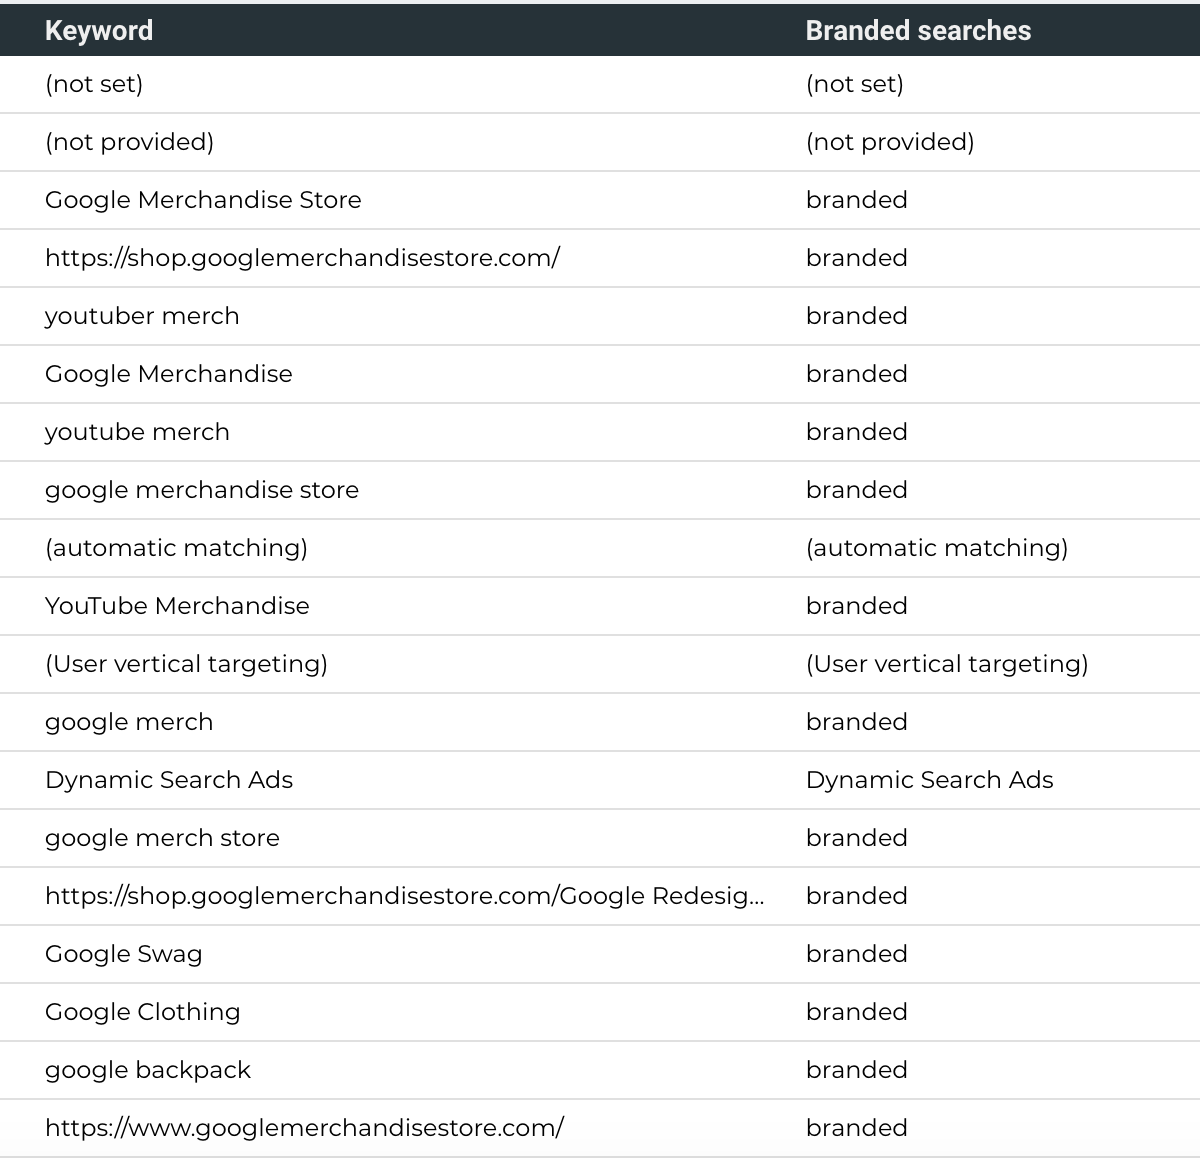The image size is (1200, 1158).
Task: Select 'Dynamic Search Ads' in Branded searches column
Action: click(x=930, y=780)
